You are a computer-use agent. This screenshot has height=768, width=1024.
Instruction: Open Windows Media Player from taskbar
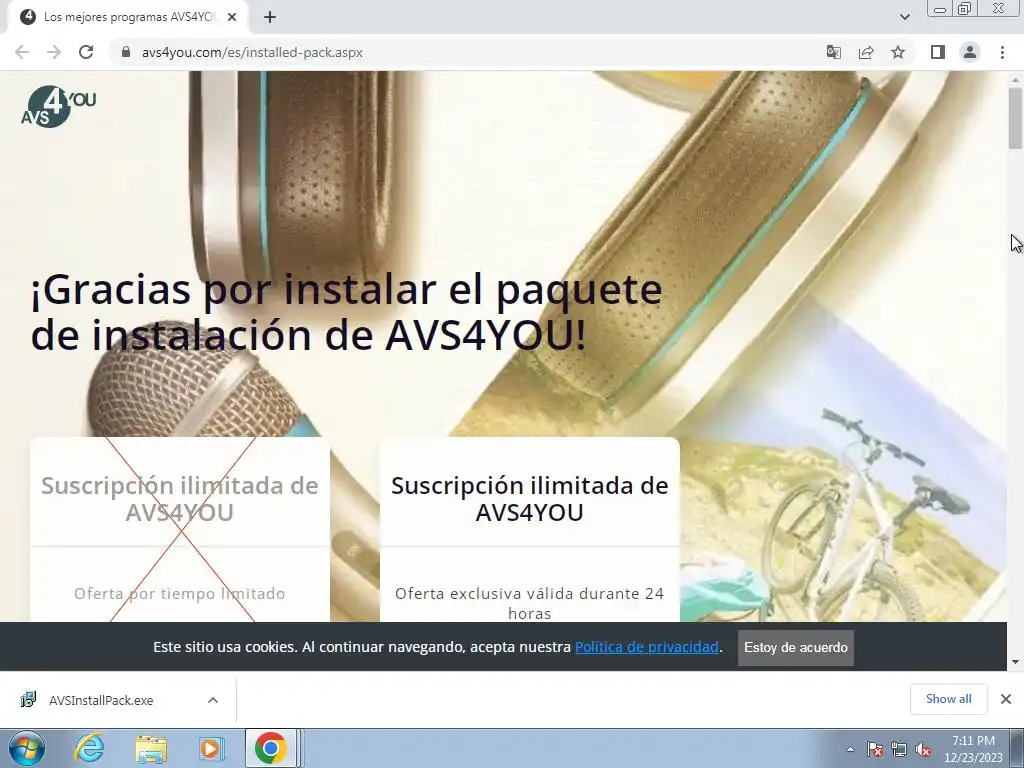(x=211, y=748)
